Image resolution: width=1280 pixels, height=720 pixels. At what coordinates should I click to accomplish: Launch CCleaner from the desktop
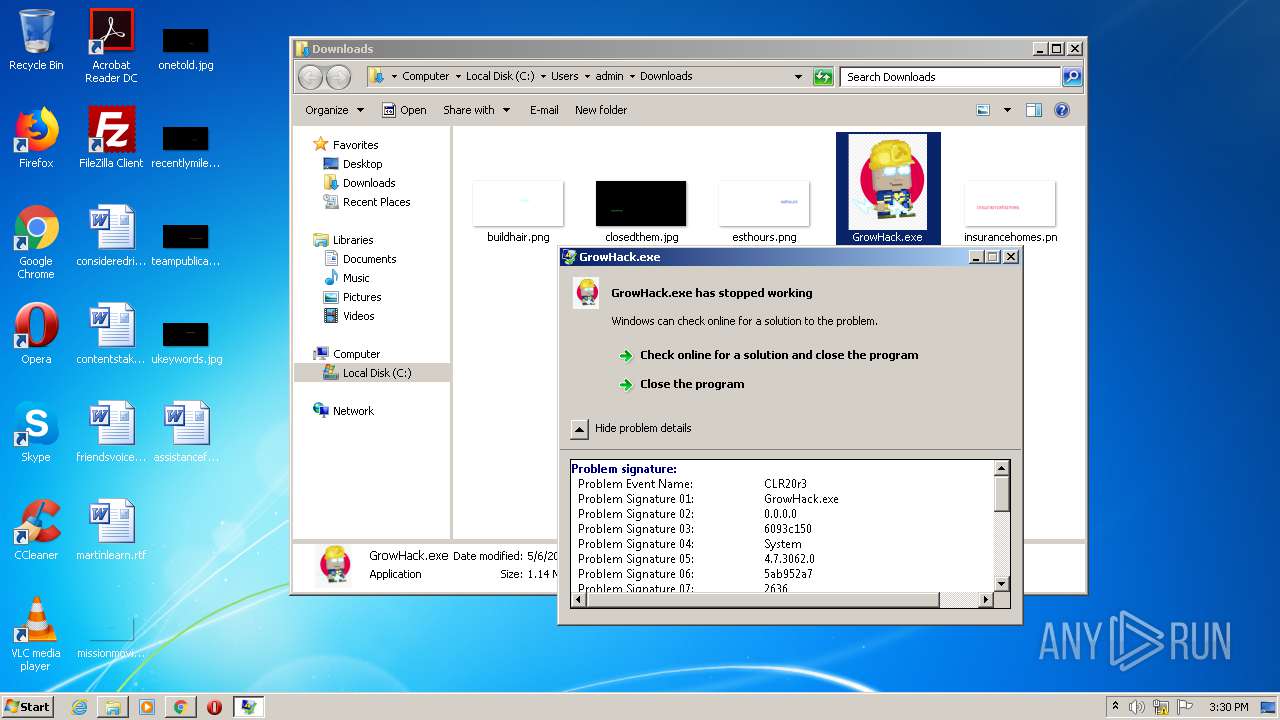pos(36,530)
